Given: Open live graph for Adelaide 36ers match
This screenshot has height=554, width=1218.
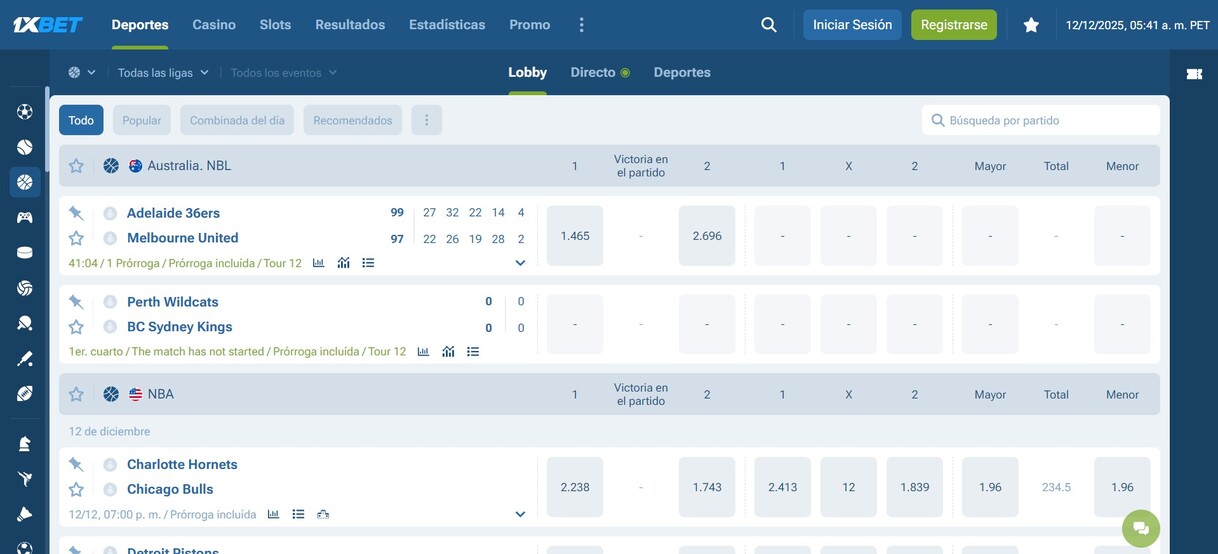Looking at the screenshot, I should point(343,263).
